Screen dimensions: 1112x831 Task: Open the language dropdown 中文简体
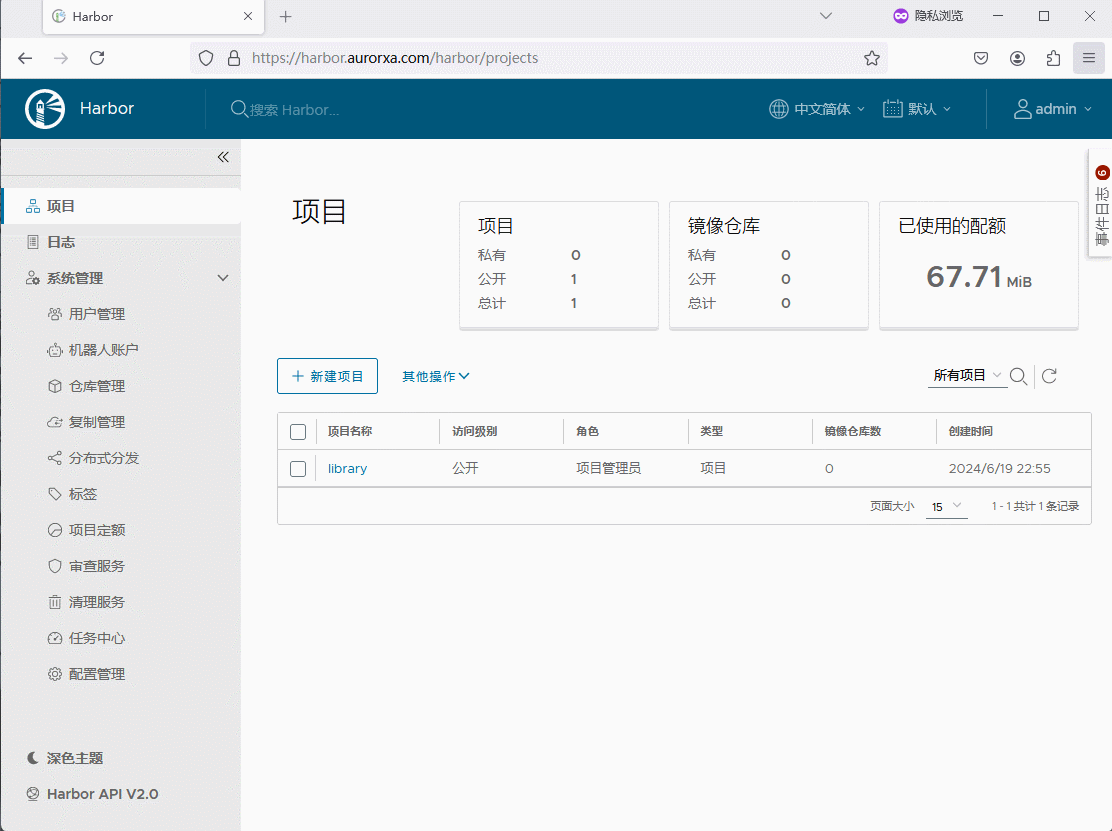coord(817,109)
